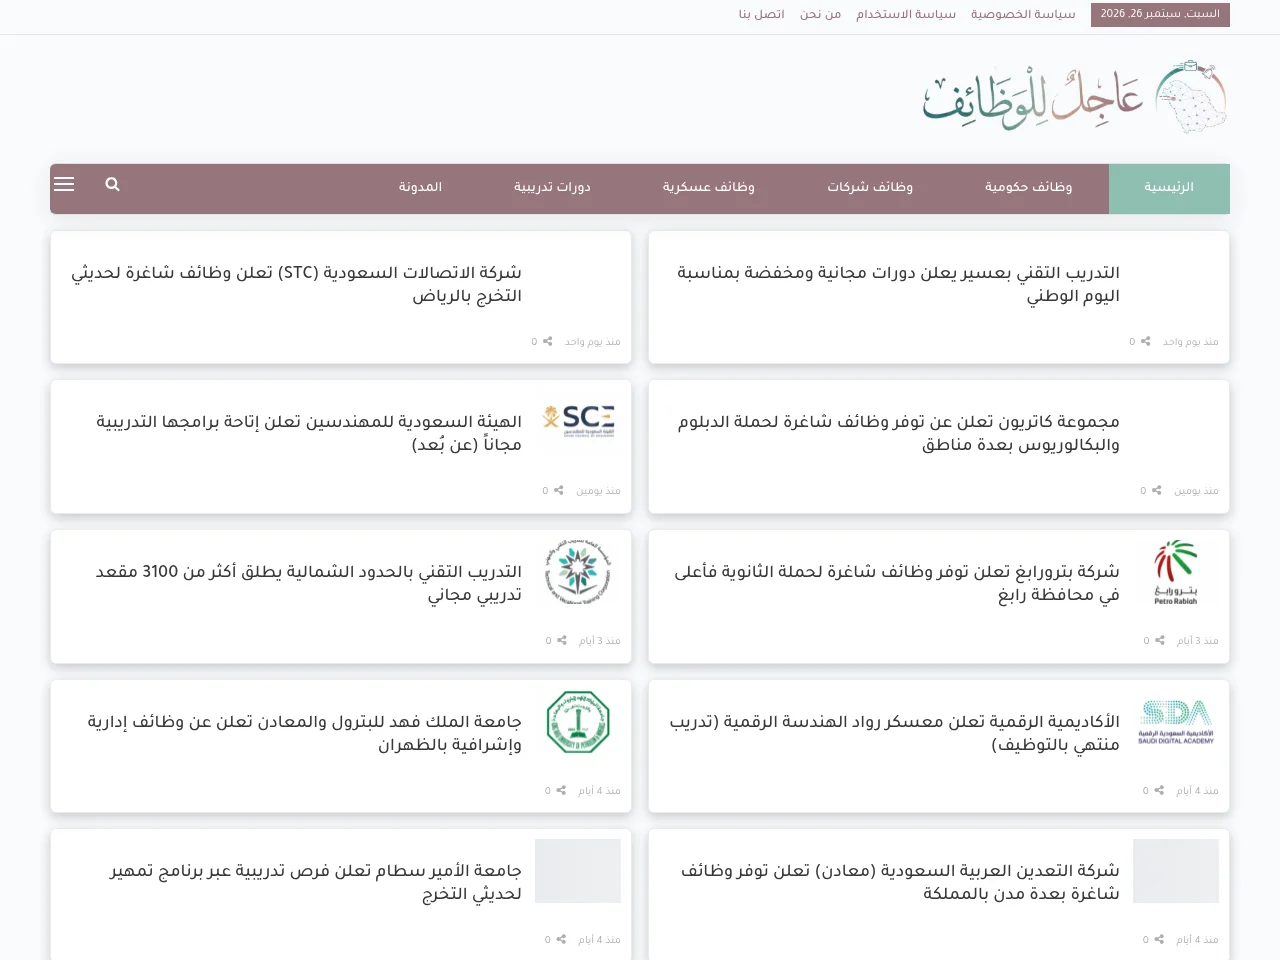Open article شركة الاتصالات السعودية (STC) headline
1280x960 pixels.
[296, 284]
